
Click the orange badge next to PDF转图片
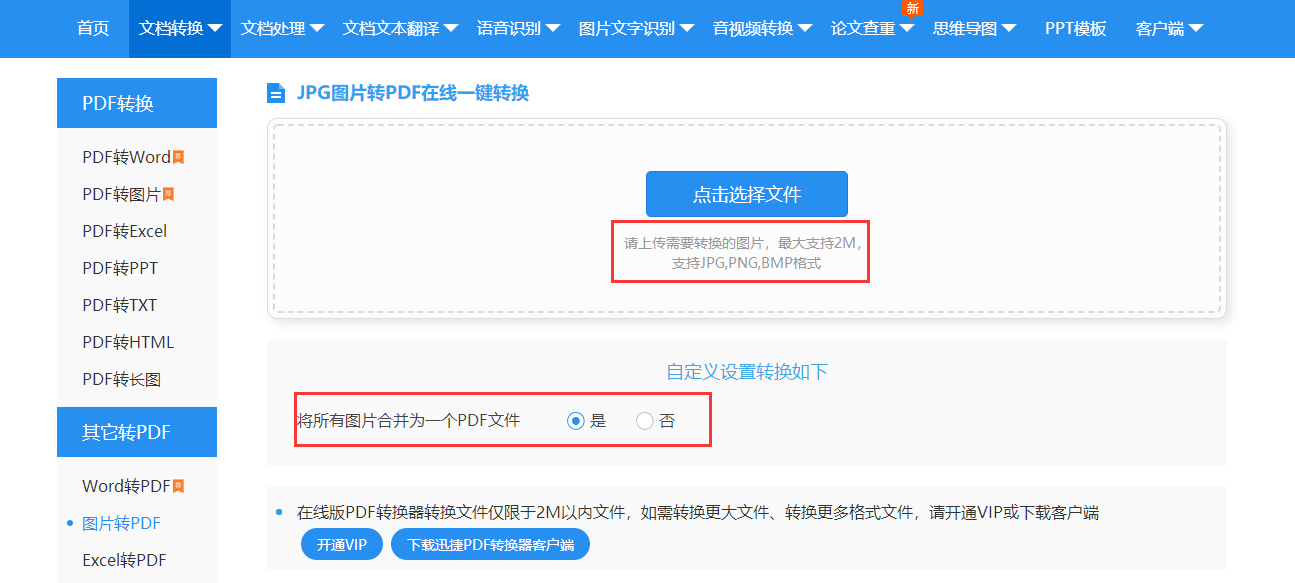tap(168, 194)
